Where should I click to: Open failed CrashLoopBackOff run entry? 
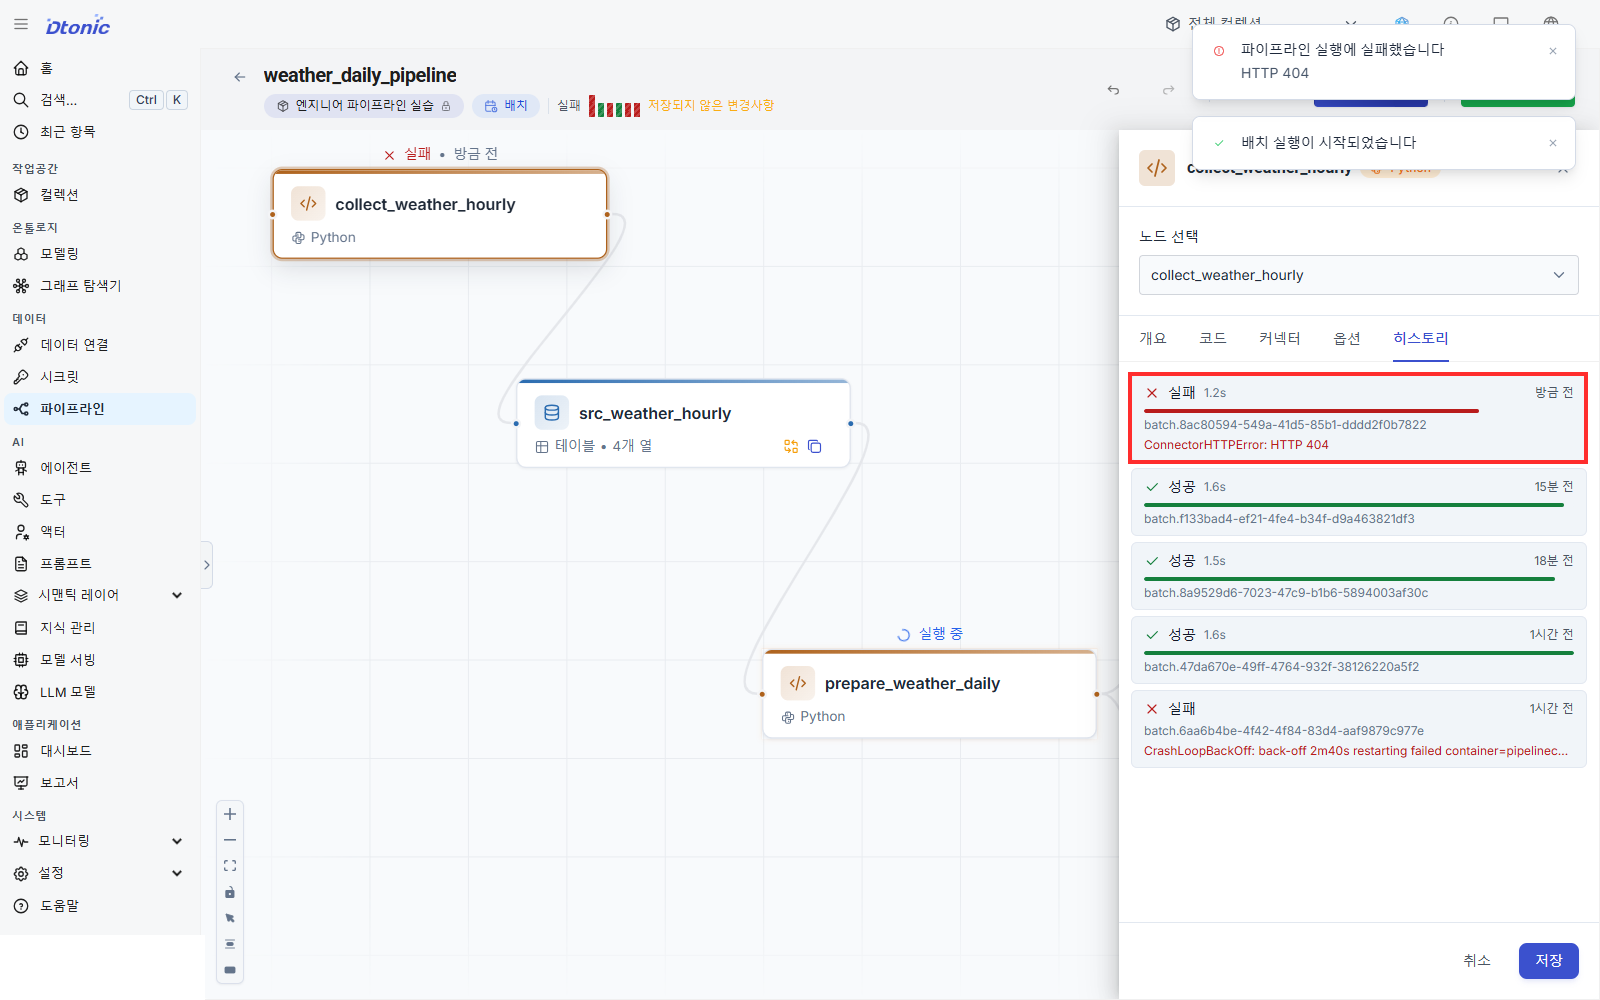[x=1358, y=729]
